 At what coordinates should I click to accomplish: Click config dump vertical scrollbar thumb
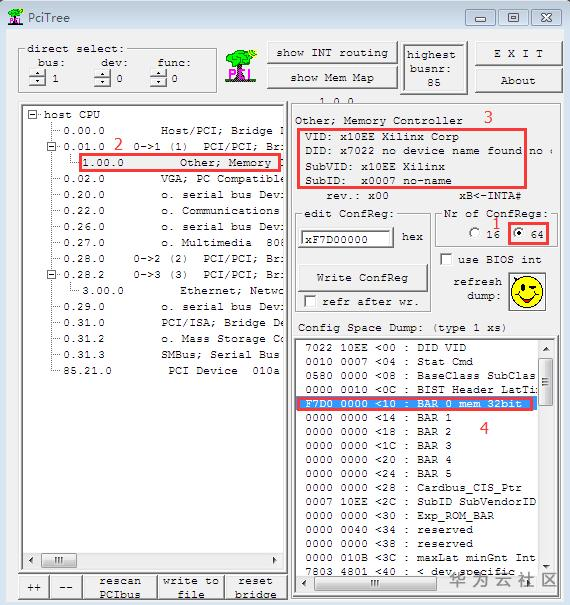(546, 382)
